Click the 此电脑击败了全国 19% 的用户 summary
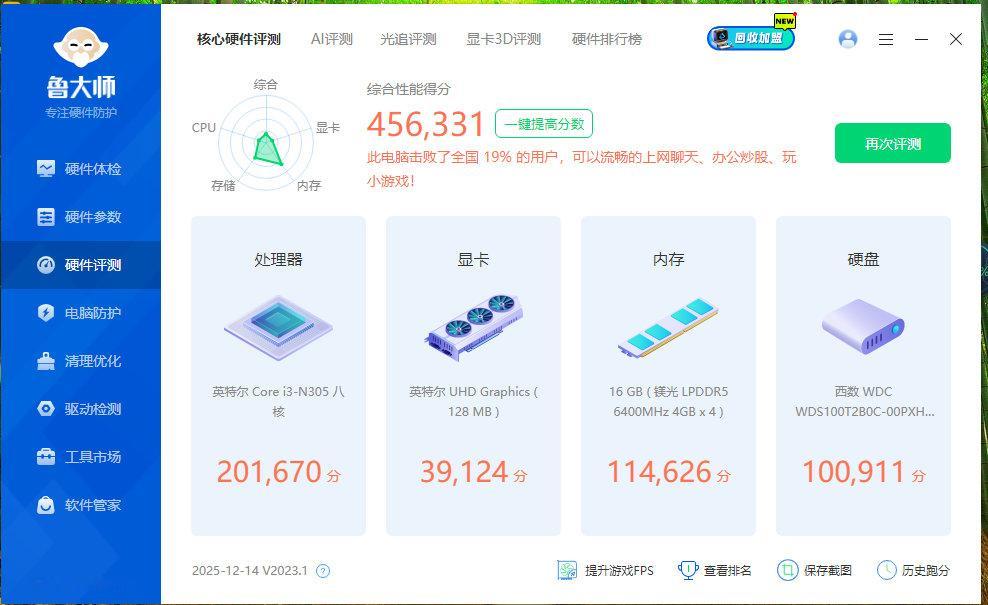 (x=582, y=169)
